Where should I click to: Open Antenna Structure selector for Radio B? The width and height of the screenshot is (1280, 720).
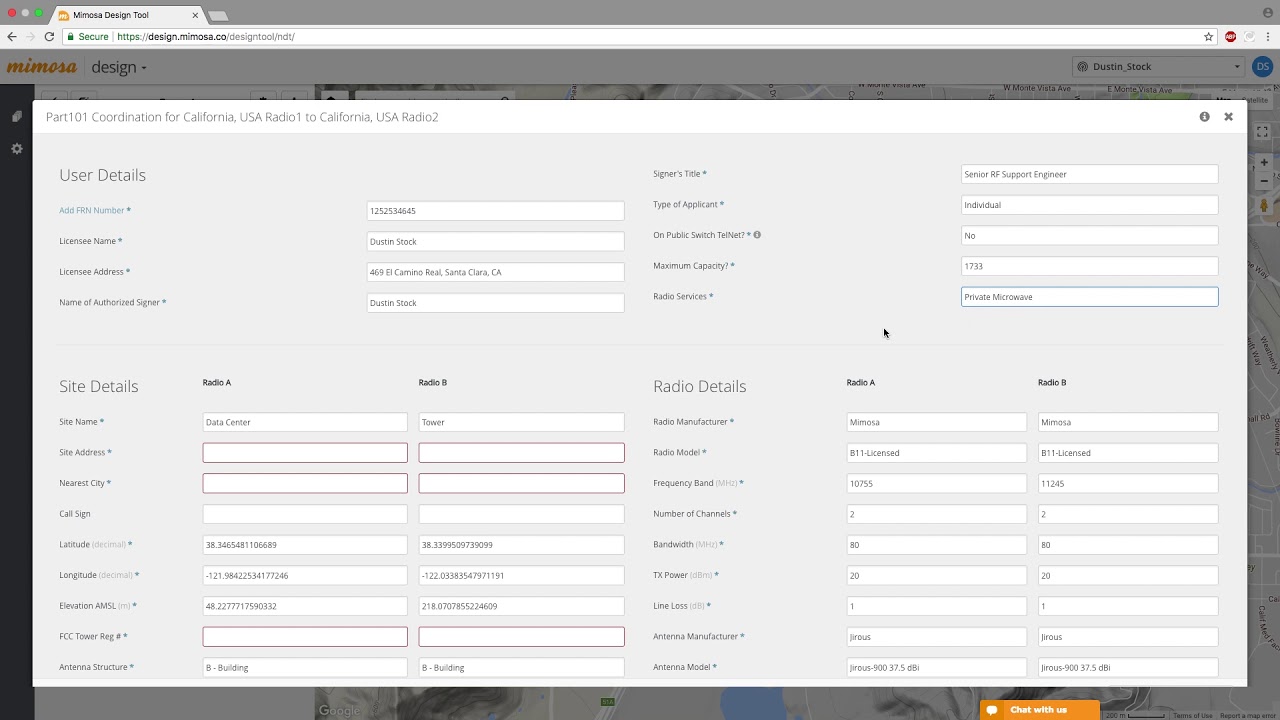521,667
